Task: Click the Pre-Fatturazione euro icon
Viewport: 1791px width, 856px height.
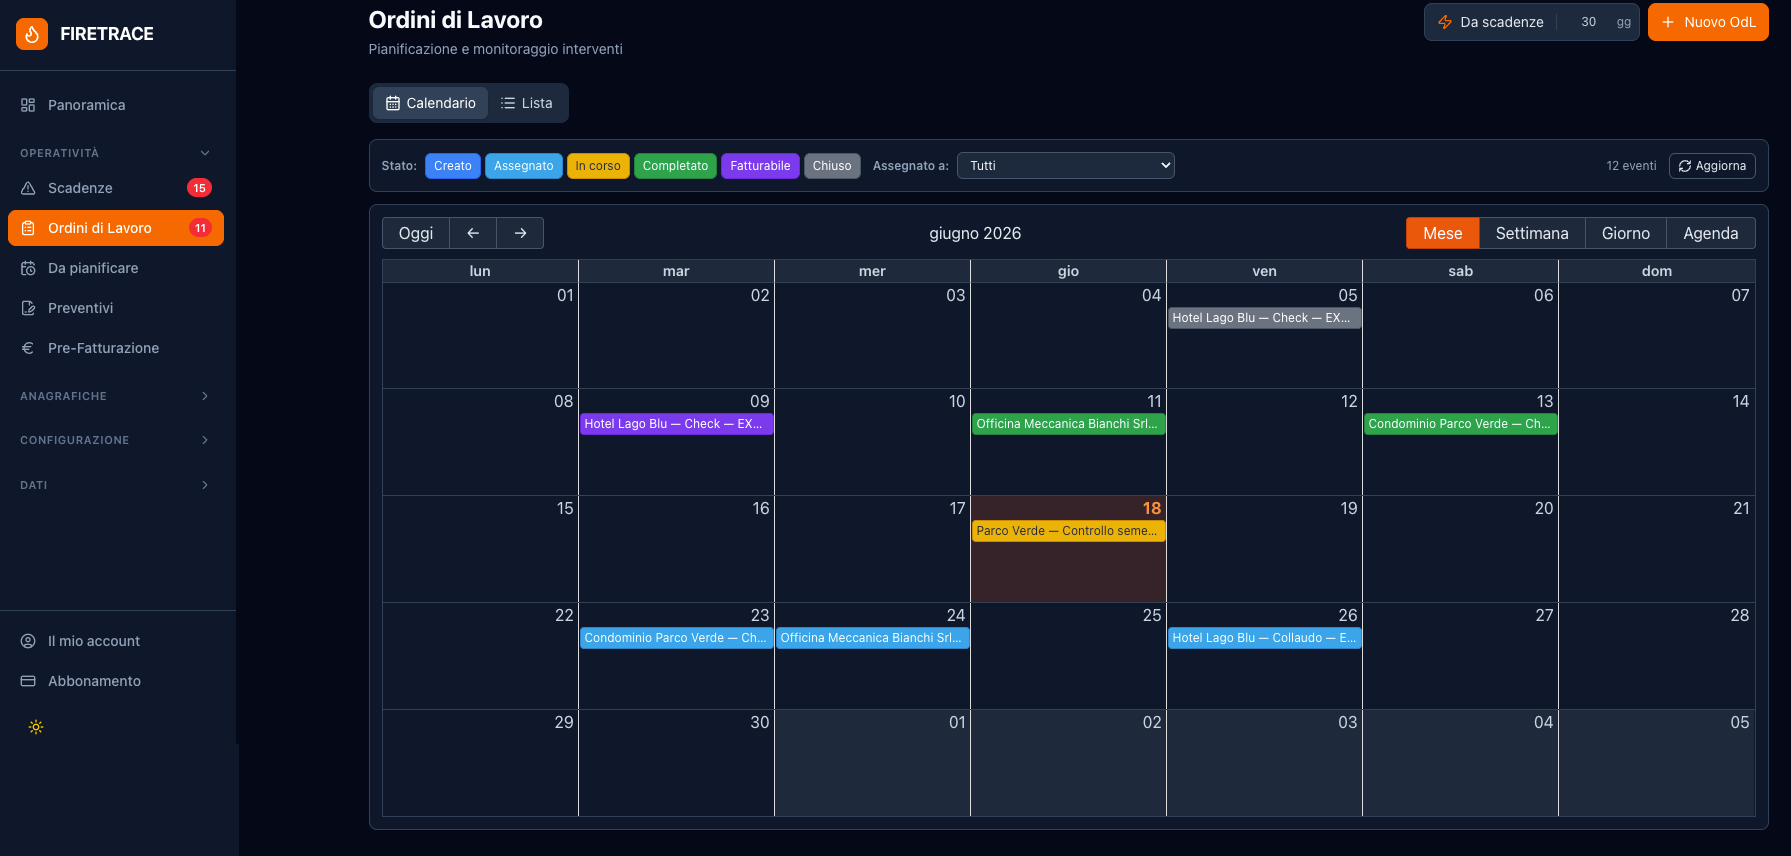Action: (28, 348)
